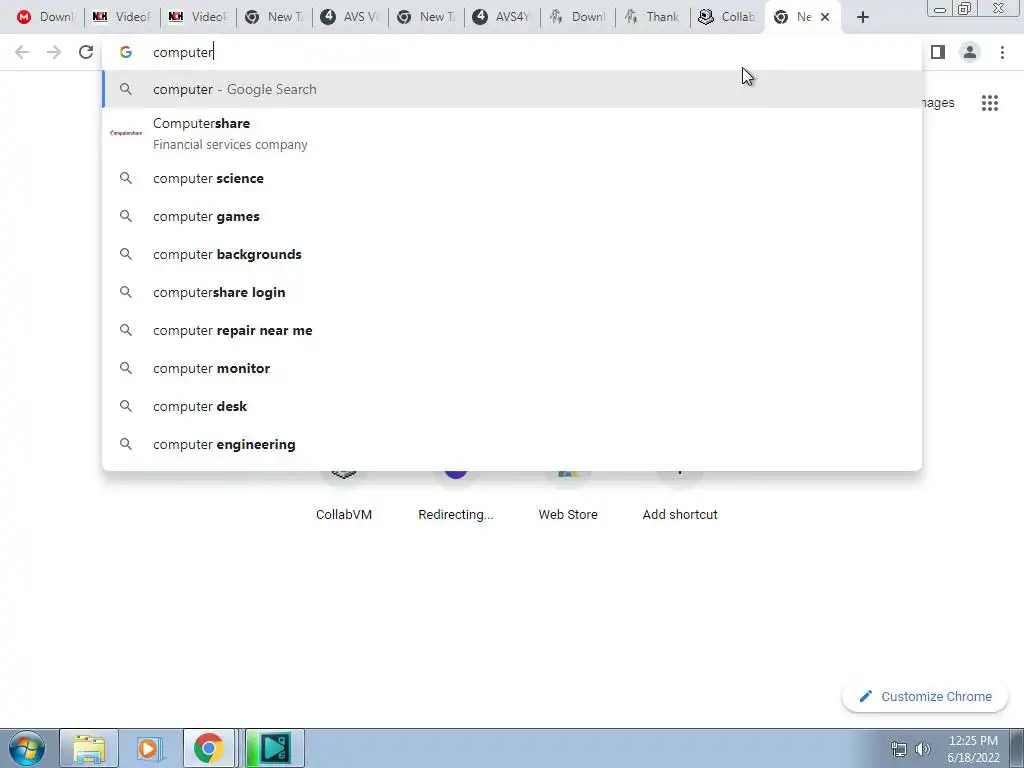The height and width of the screenshot is (768, 1024).
Task: Click the Show desktop strip
Action: [1016, 748]
